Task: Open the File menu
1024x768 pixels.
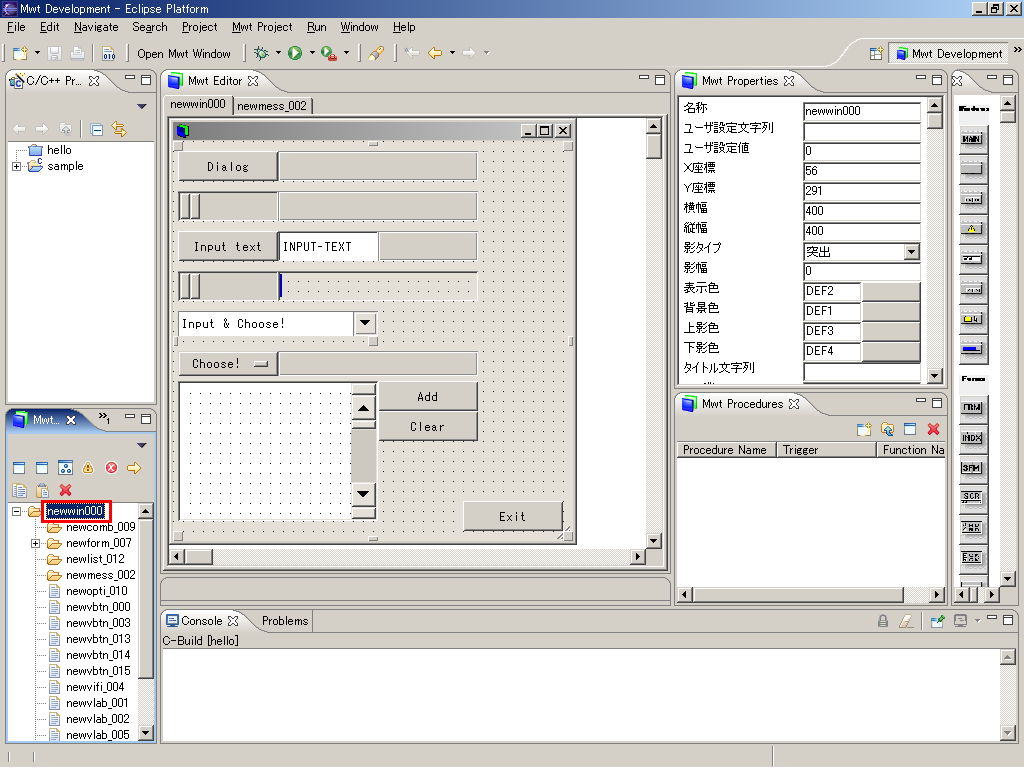Action: point(16,27)
